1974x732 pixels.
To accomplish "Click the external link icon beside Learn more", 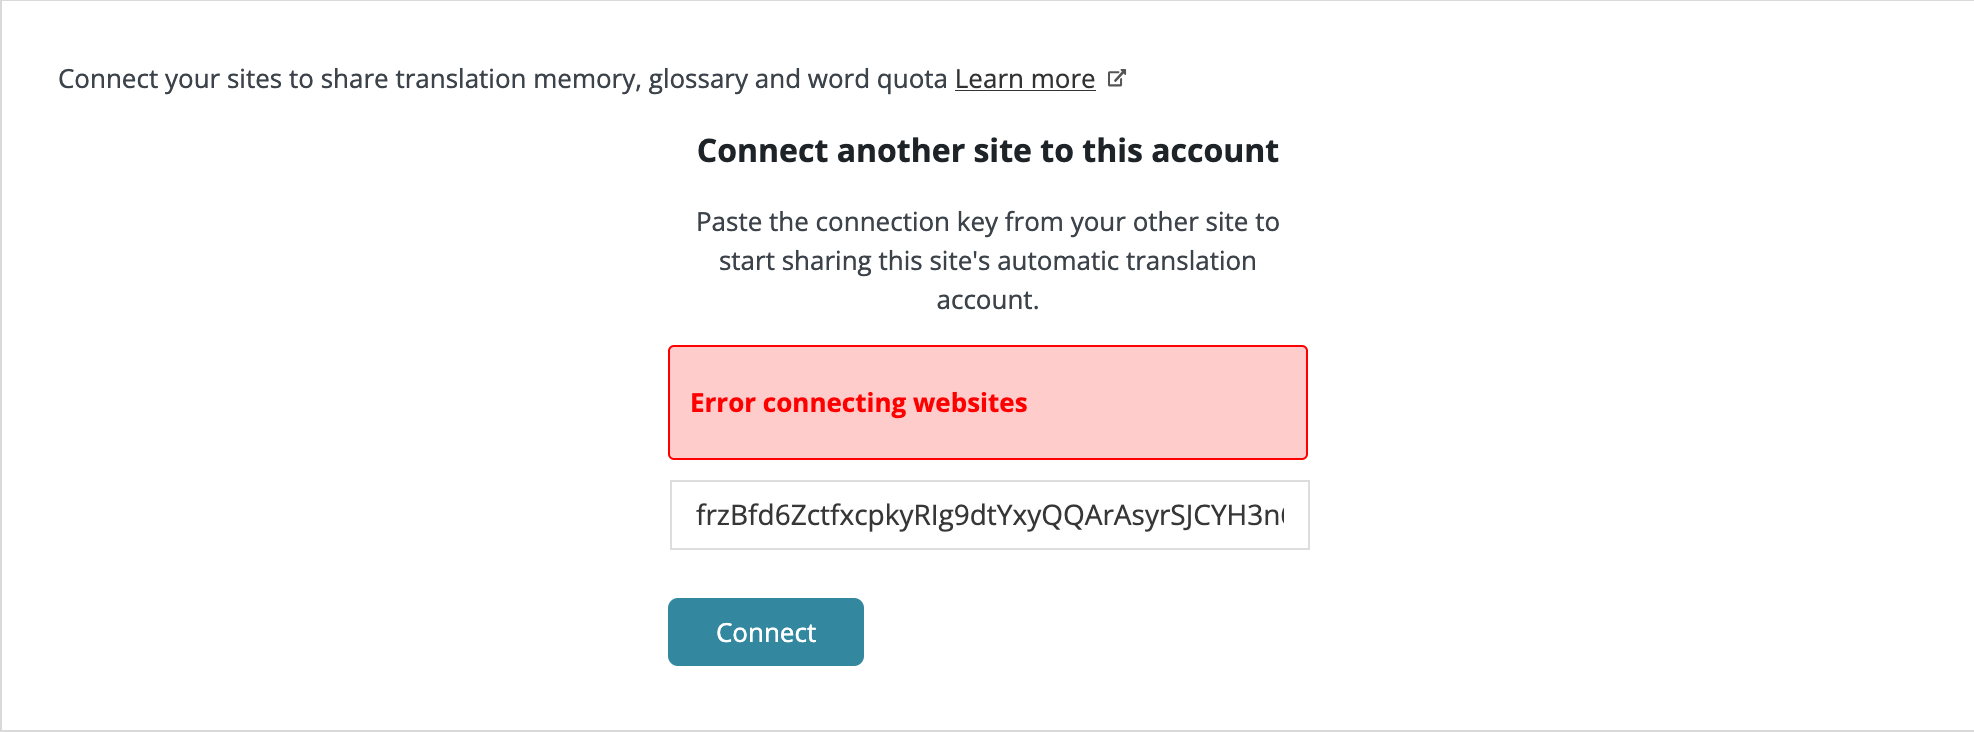I will pos(1117,78).
